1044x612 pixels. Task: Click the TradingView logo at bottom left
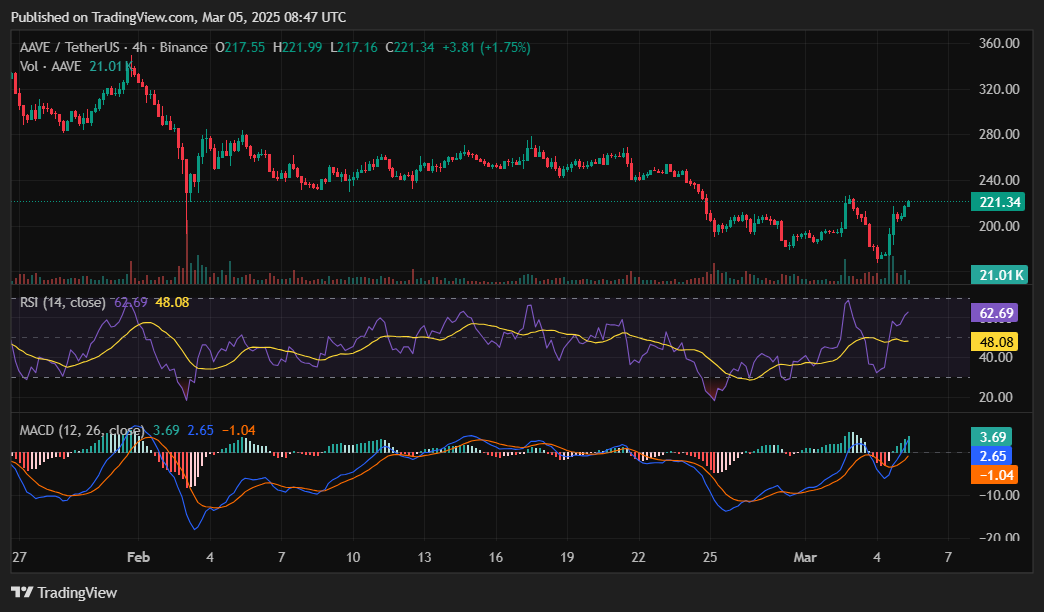pyautogui.click(x=60, y=592)
